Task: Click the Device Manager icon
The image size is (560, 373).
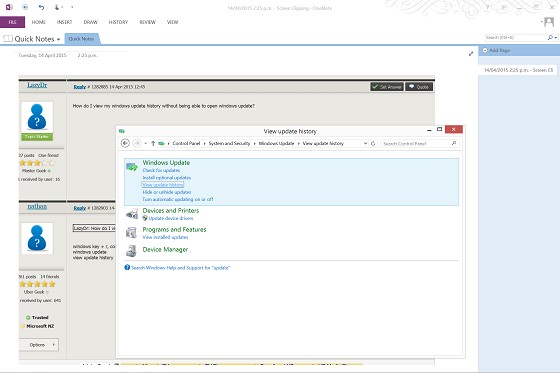Action: tap(131, 251)
